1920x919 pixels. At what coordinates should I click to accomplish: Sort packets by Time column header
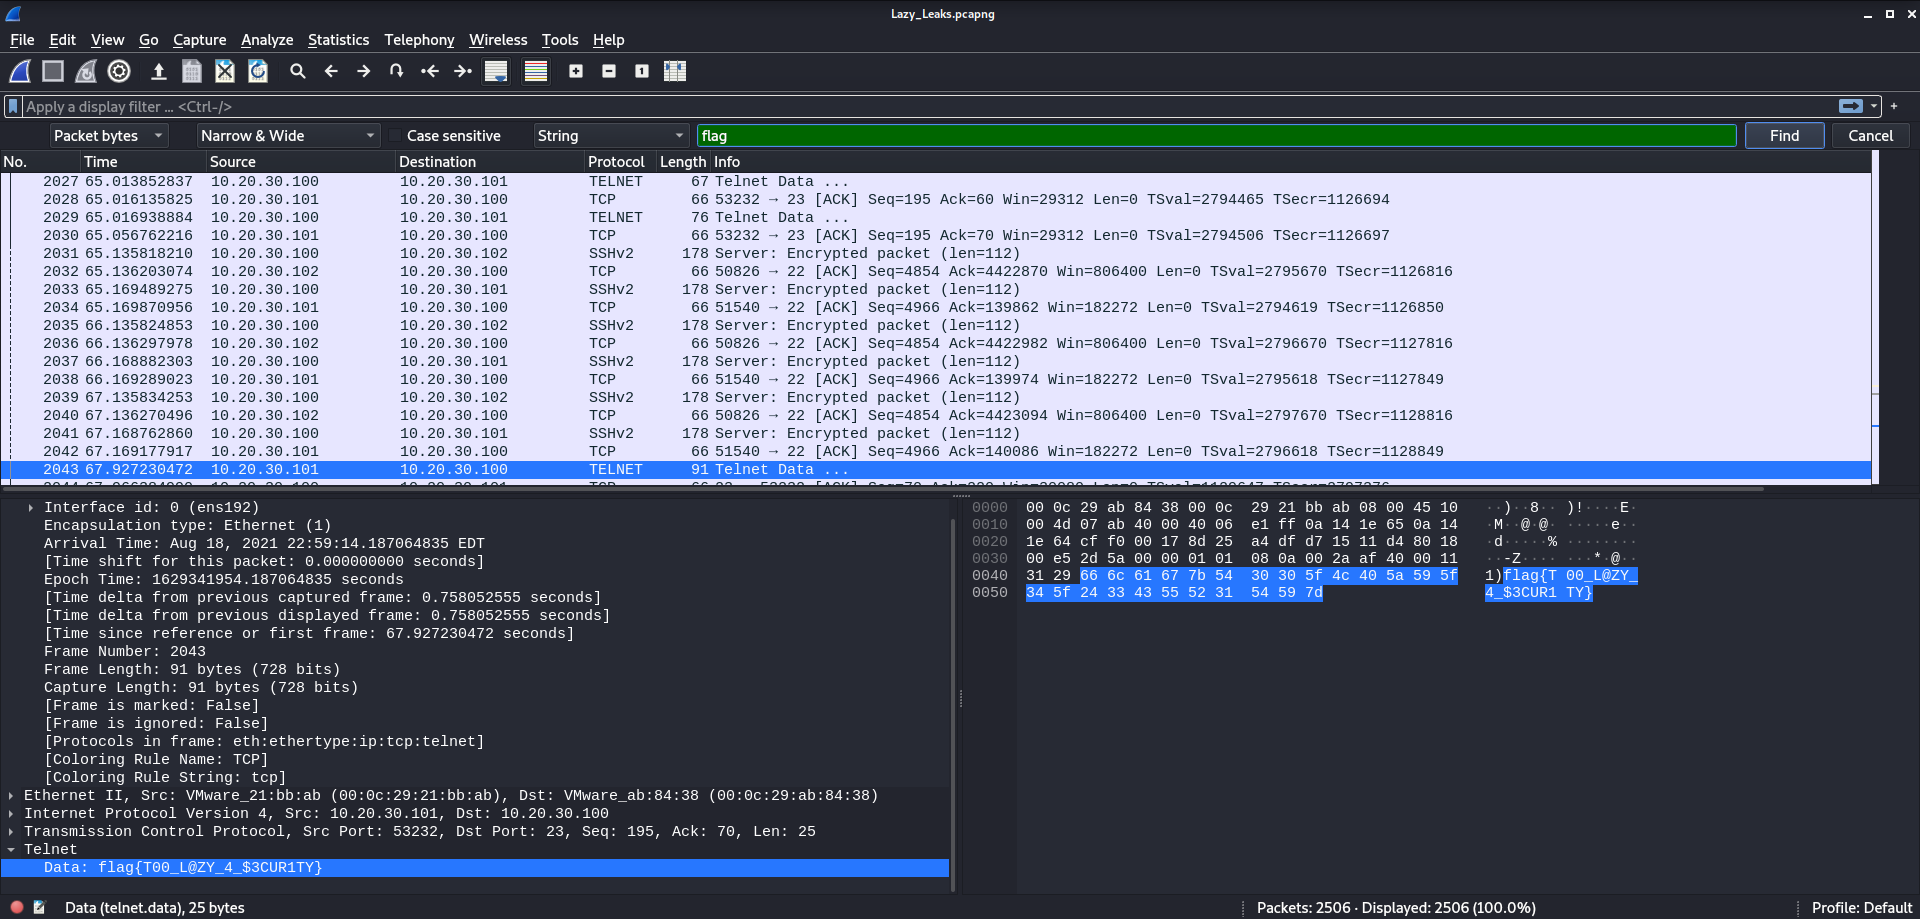[x=143, y=162]
